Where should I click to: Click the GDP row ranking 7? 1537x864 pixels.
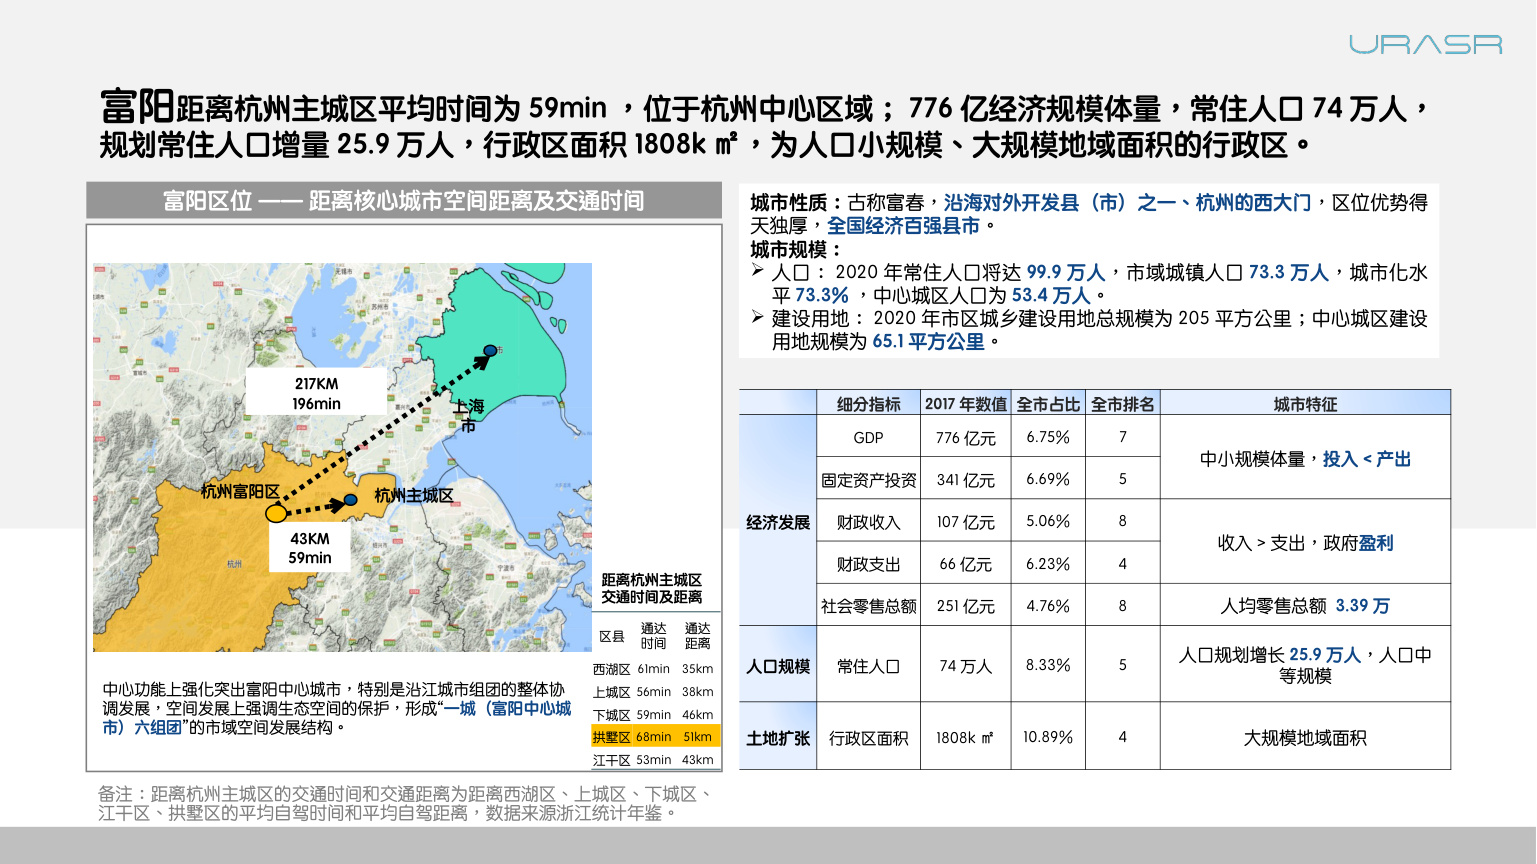(1122, 437)
